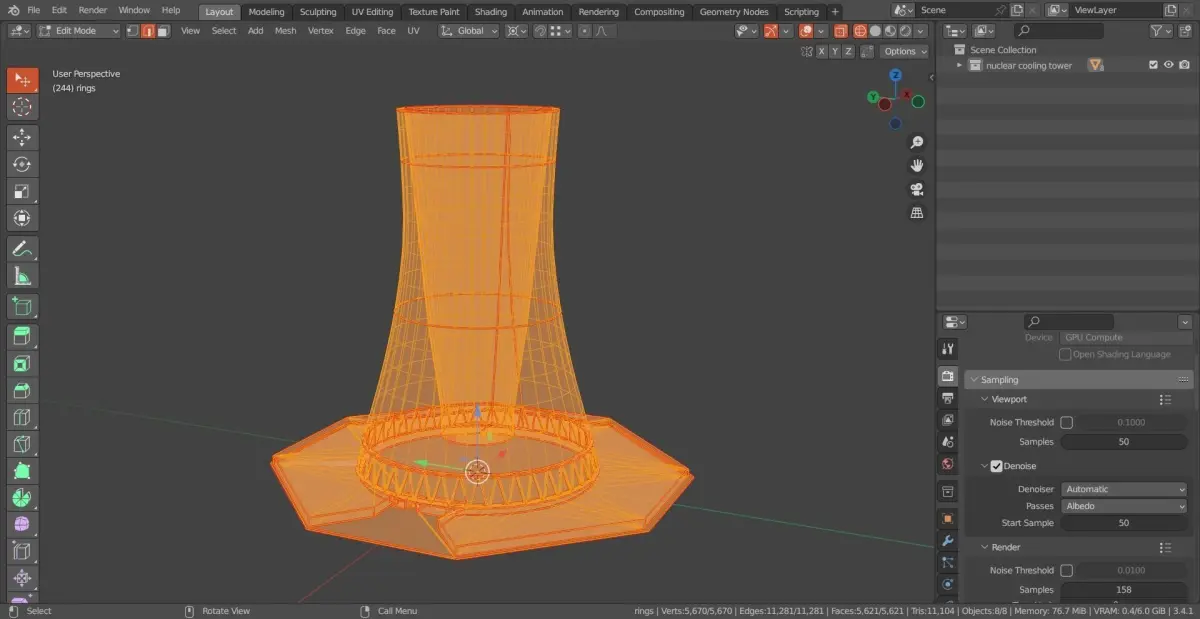The width and height of the screenshot is (1200, 619).
Task: Choose the Move tool
Action: click(x=22, y=138)
